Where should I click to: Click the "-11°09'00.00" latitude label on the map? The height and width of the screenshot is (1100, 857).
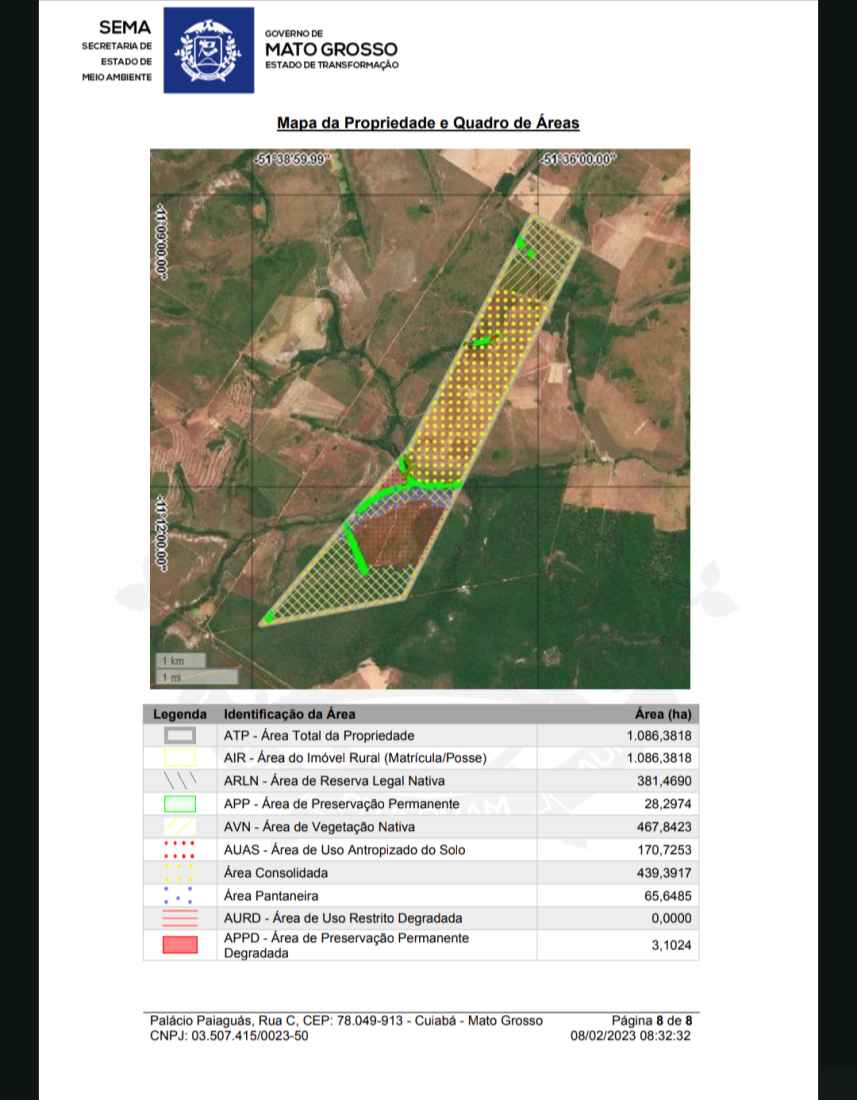tap(161, 242)
